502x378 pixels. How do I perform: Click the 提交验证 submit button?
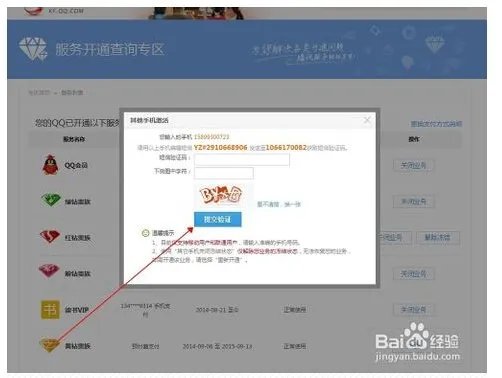tap(218, 219)
